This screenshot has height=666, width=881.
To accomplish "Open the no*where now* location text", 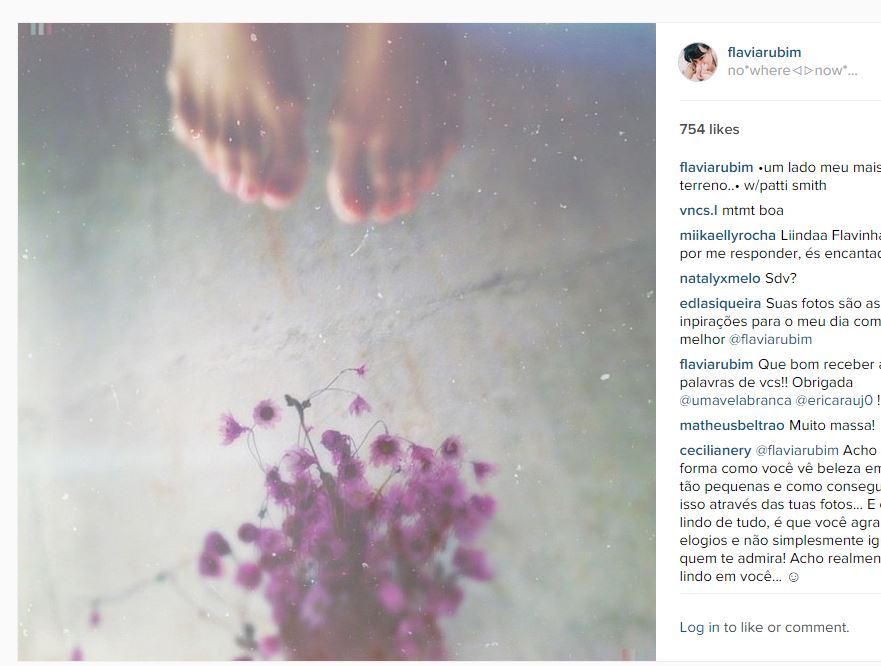I will pyautogui.click(x=792, y=70).
